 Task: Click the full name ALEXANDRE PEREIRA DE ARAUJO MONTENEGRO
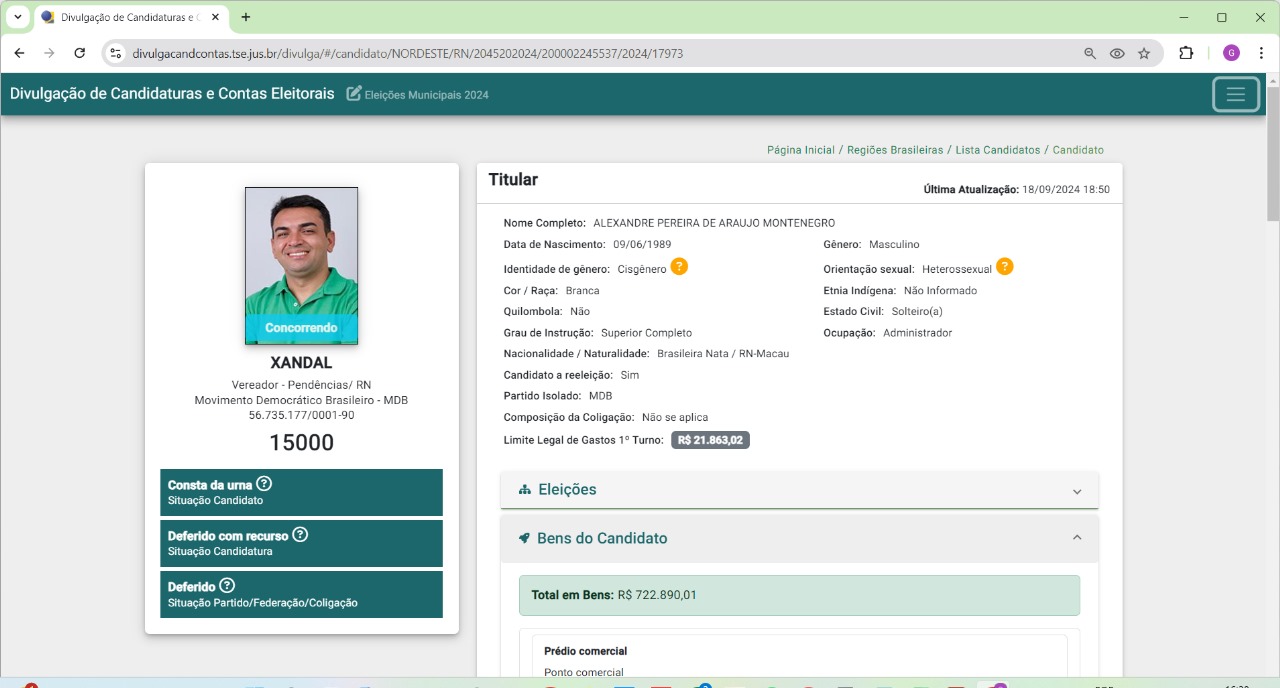pyautogui.click(x=714, y=223)
